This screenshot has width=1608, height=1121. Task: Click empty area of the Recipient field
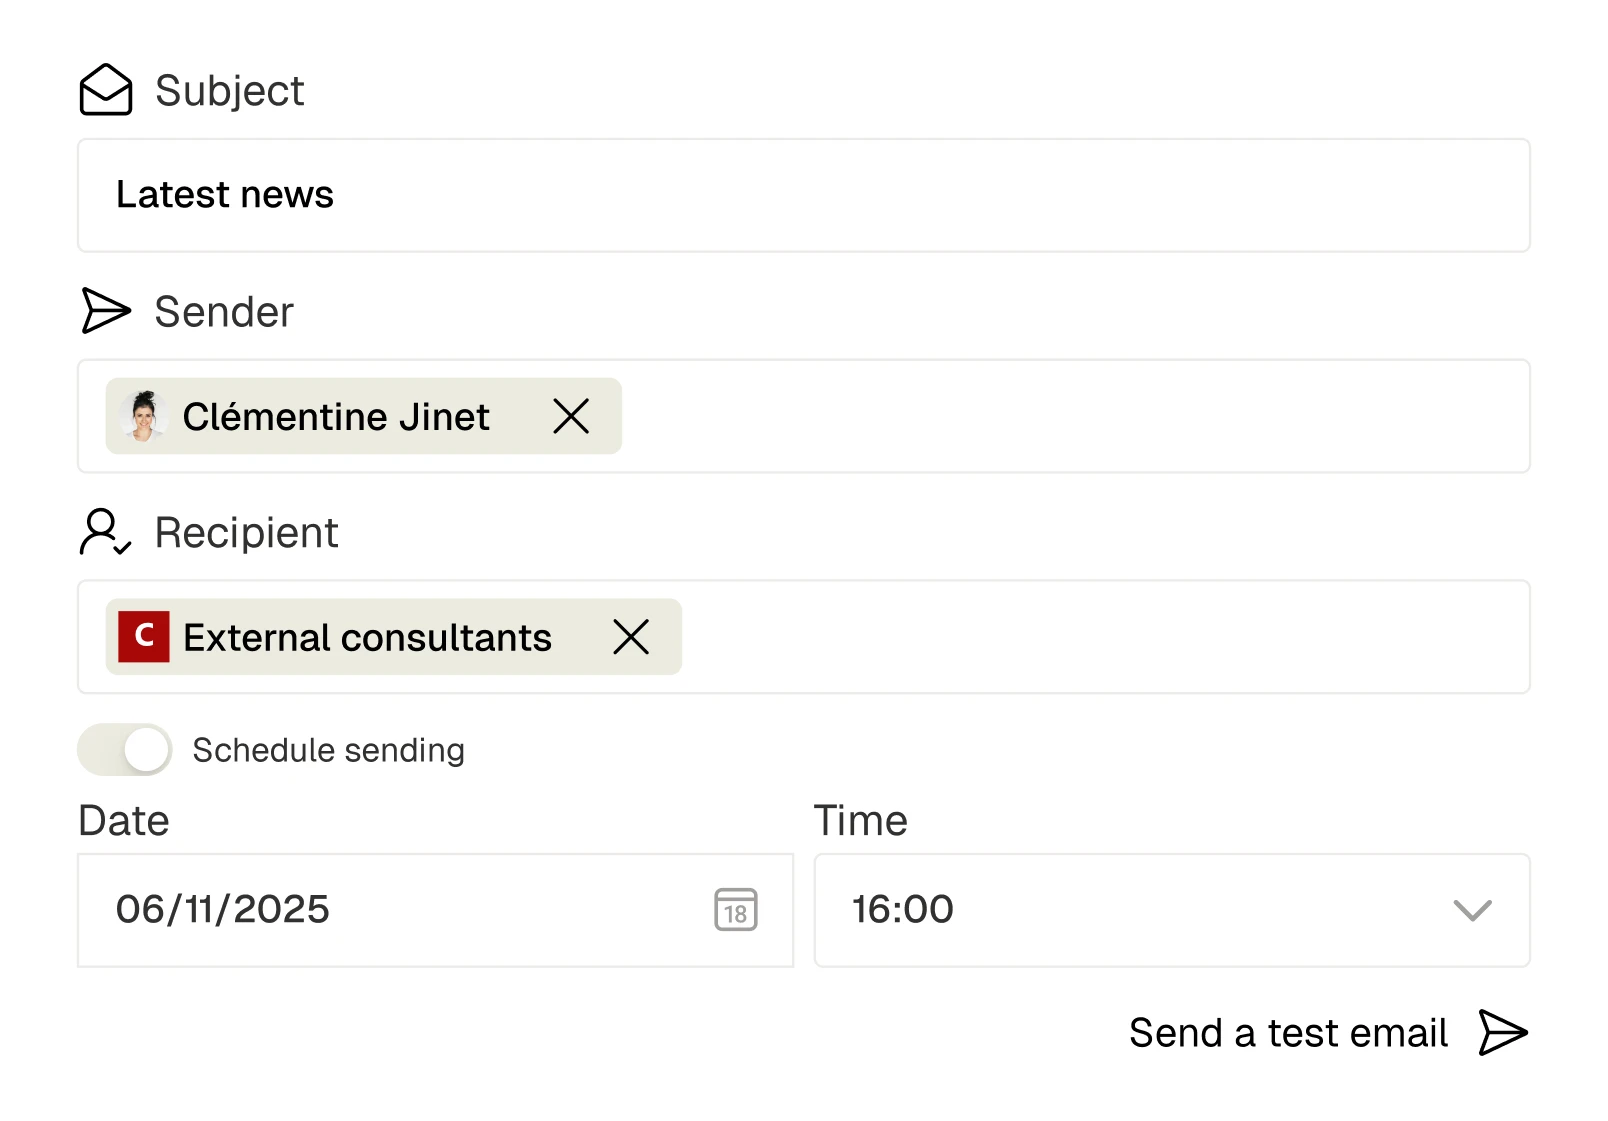click(x=1100, y=637)
